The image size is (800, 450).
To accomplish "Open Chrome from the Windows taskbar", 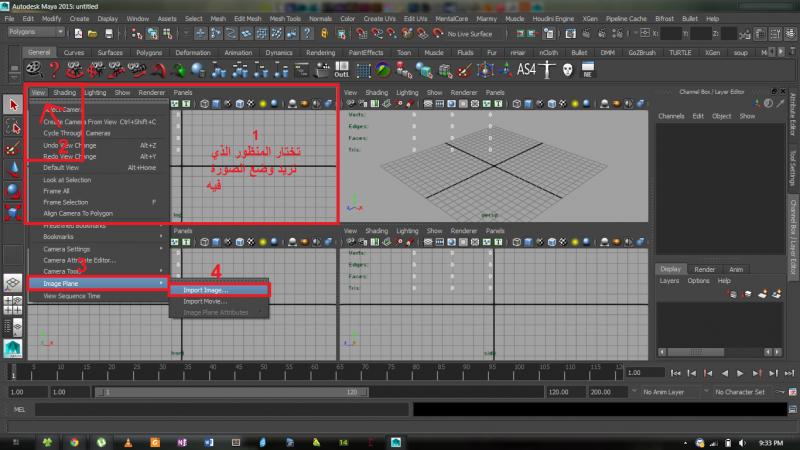I will tap(74, 442).
